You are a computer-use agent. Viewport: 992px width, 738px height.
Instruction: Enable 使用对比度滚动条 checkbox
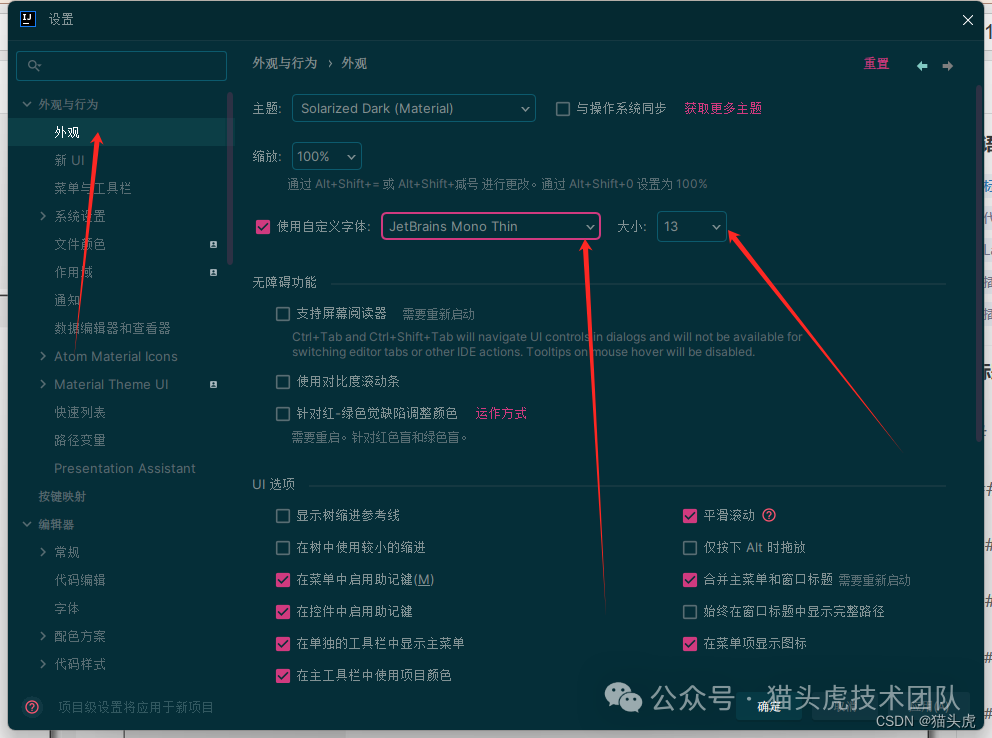(x=283, y=381)
